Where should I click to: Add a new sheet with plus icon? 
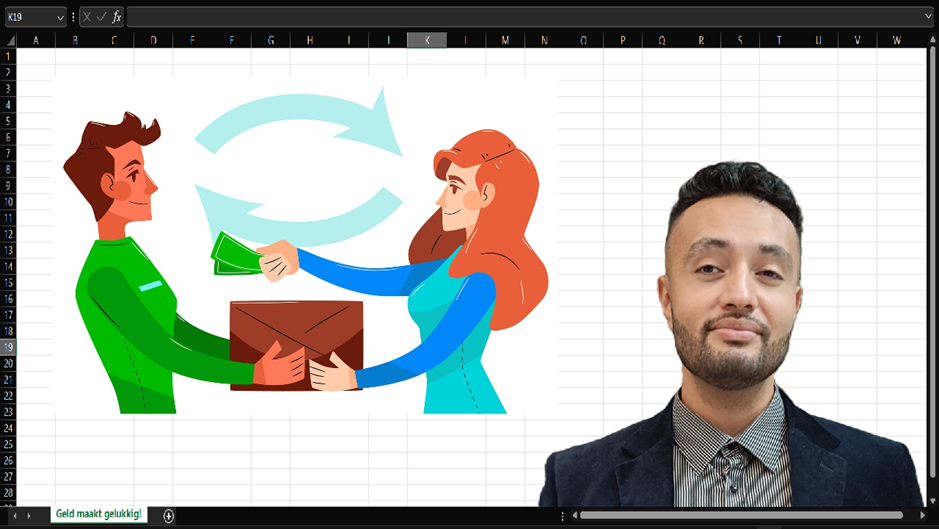point(168,516)
